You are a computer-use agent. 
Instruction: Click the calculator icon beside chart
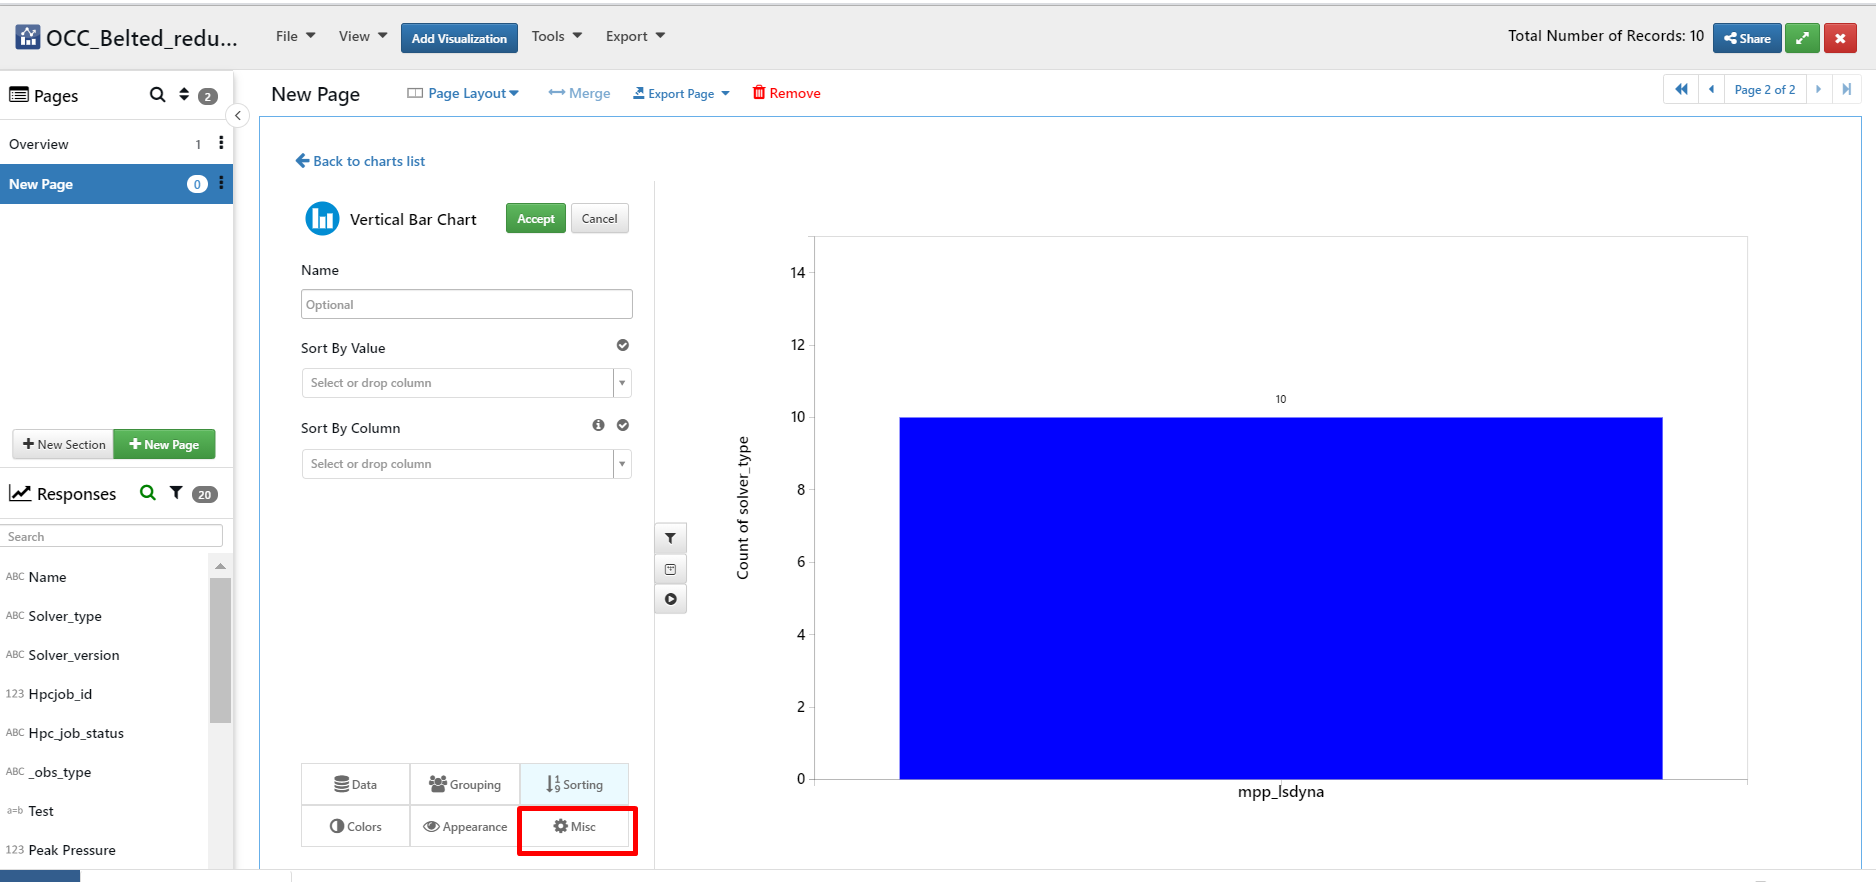coord(670,569)
